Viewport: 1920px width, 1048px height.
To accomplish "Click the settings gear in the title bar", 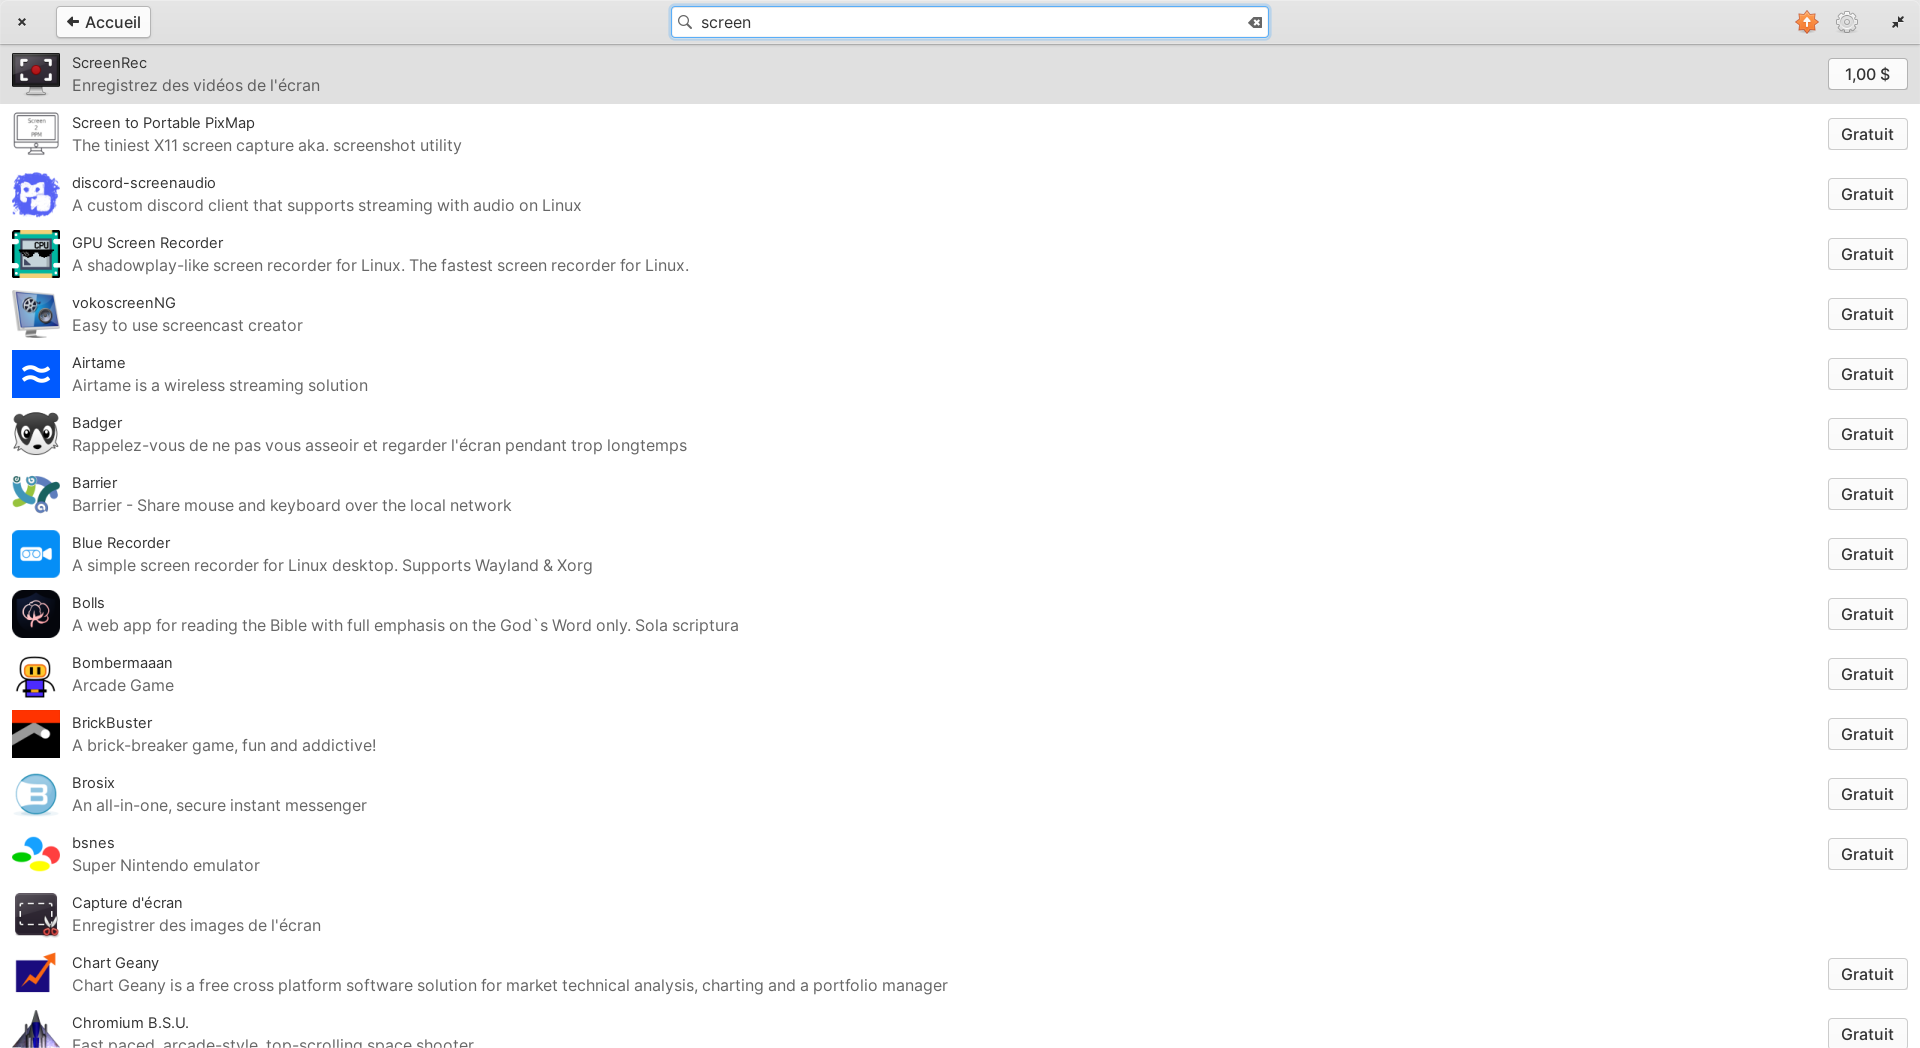I will click(x=1846, y=21).
